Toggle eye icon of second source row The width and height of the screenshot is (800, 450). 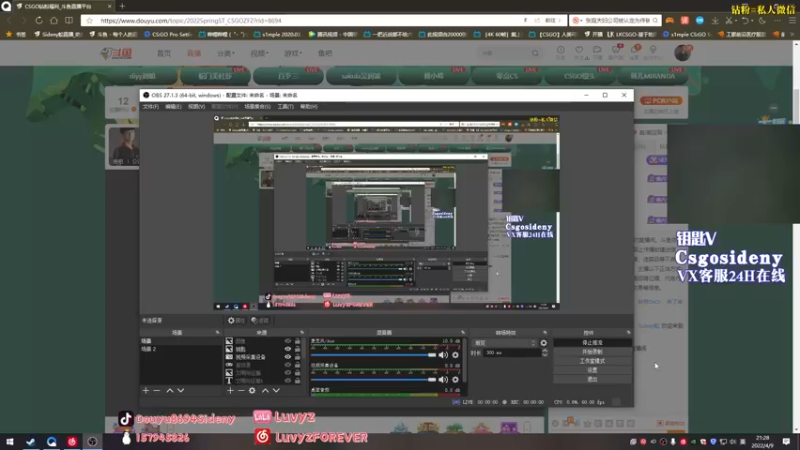pos(288,349)
